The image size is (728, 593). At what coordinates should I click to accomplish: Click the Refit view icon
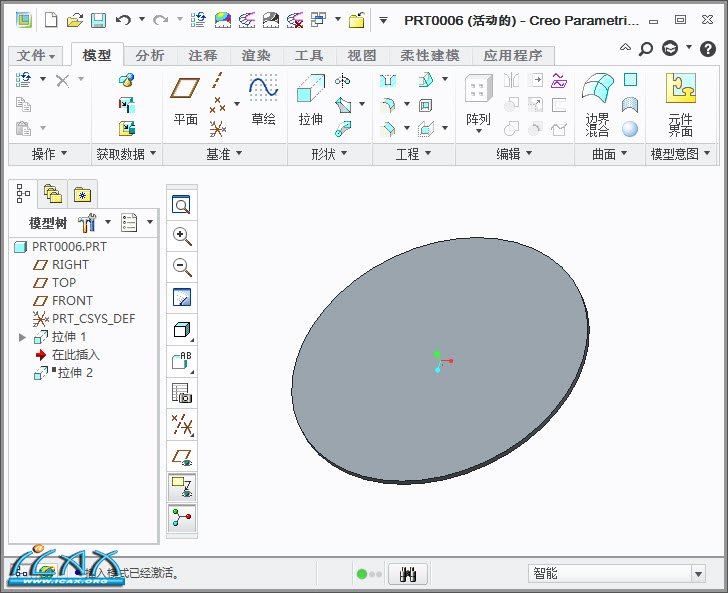click(x=182, y=205)
